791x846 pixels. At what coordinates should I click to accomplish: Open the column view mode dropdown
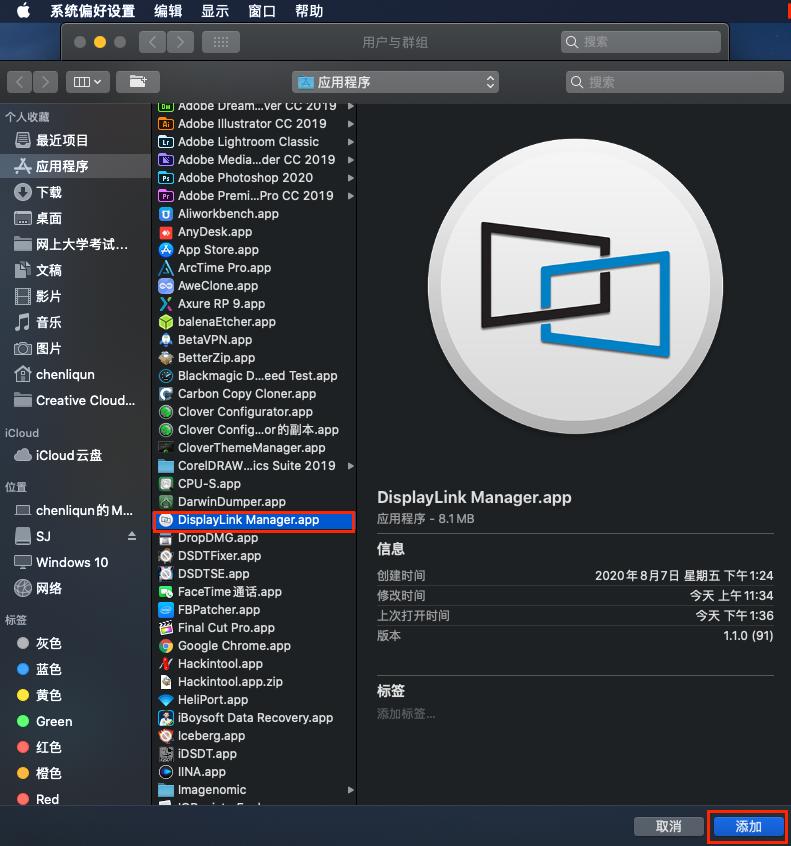pyautogui.click(x=88, y=82)
